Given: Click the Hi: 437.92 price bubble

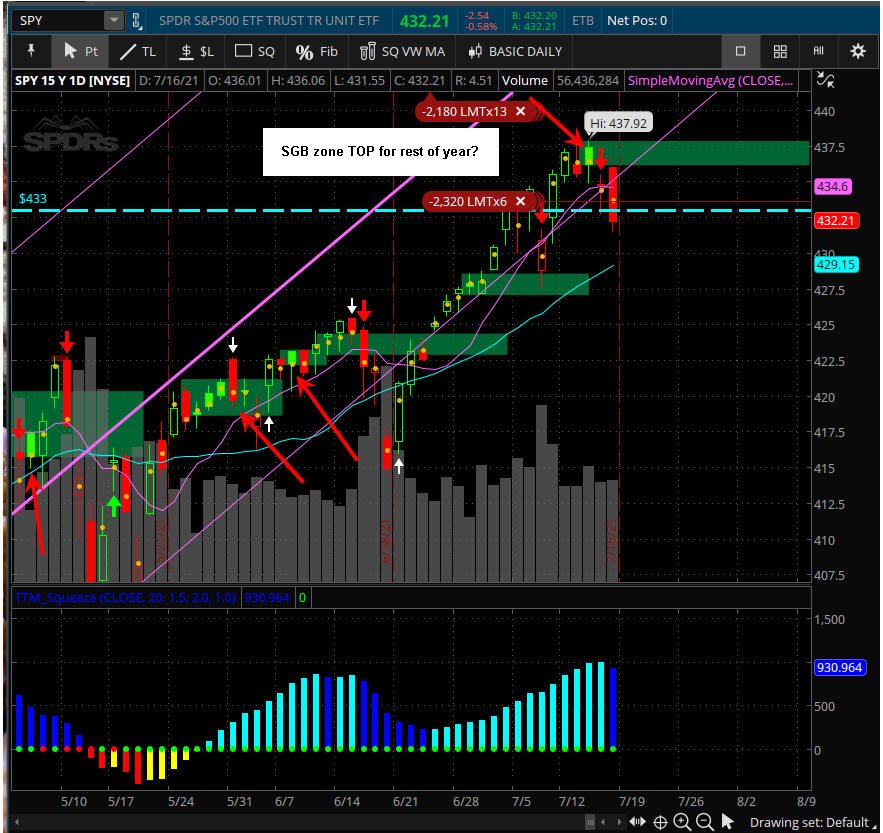Looking at the screenshot, I should point(618,123).
